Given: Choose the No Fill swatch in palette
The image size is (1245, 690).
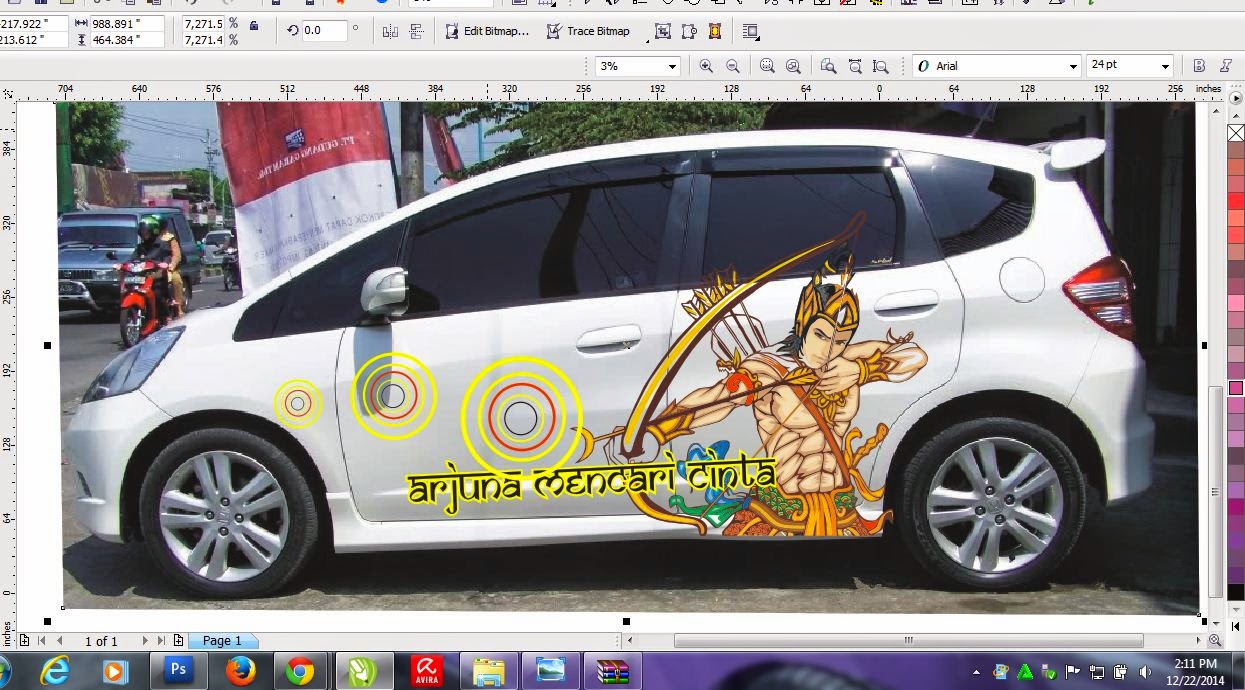Looking at the screenshot, I should 1236,133.
